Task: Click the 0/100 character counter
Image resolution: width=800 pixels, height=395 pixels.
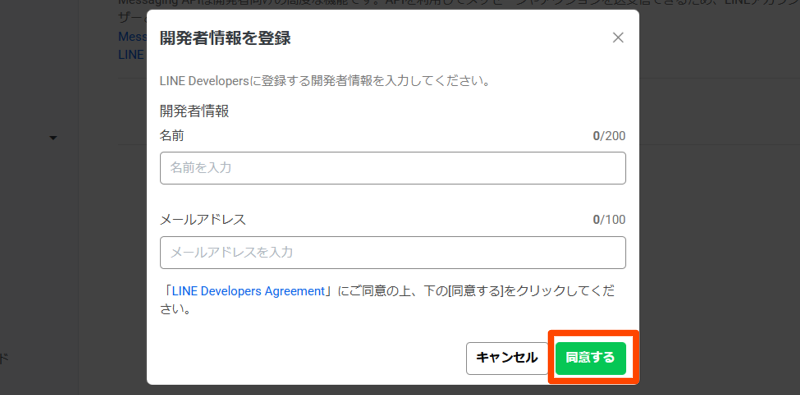Action: [609, 220]
